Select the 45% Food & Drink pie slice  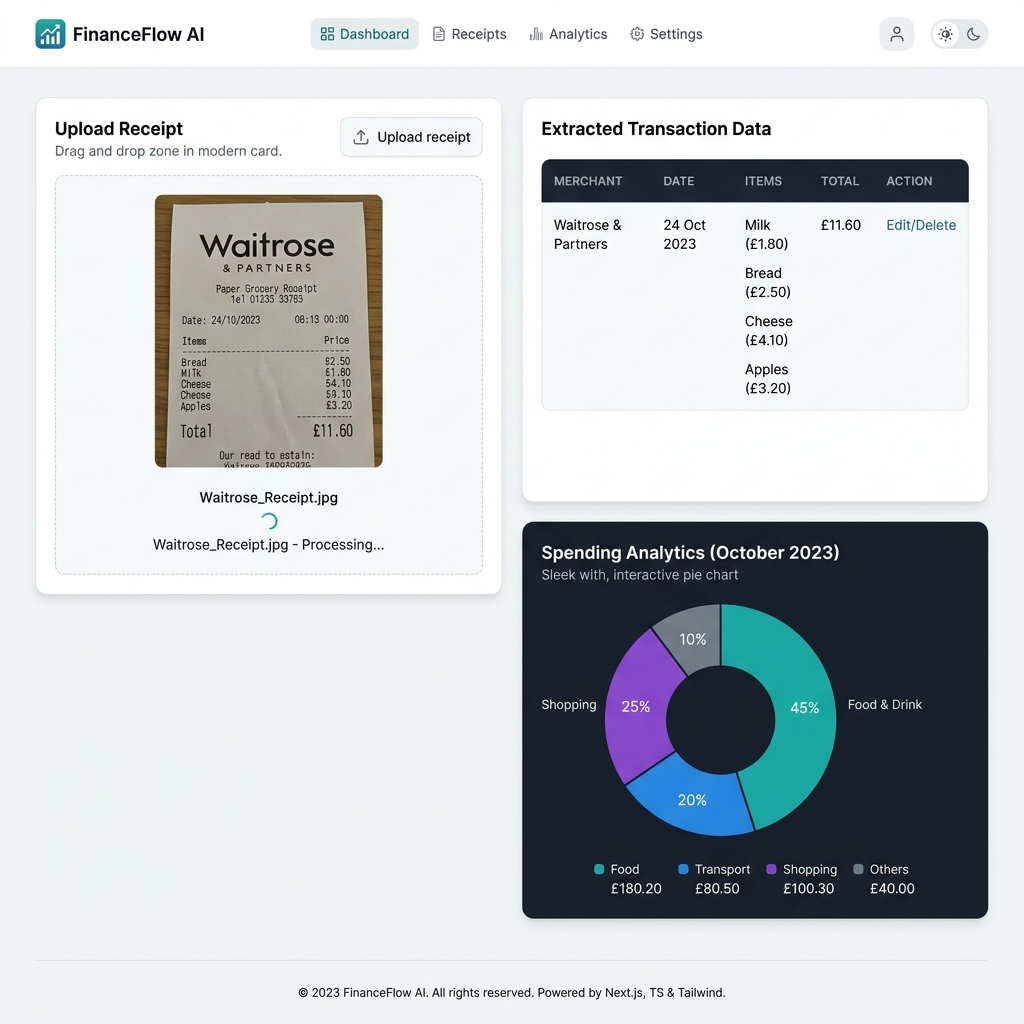(x=805, y=708)
